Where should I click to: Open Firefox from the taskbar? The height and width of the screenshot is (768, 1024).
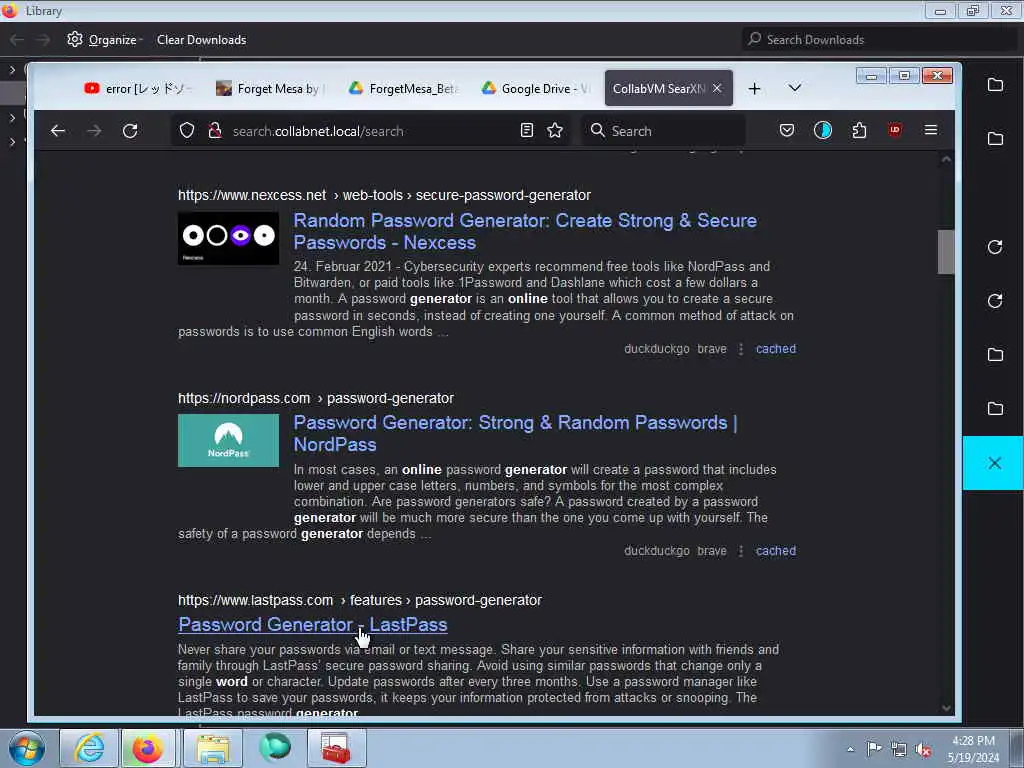(148, 748)
